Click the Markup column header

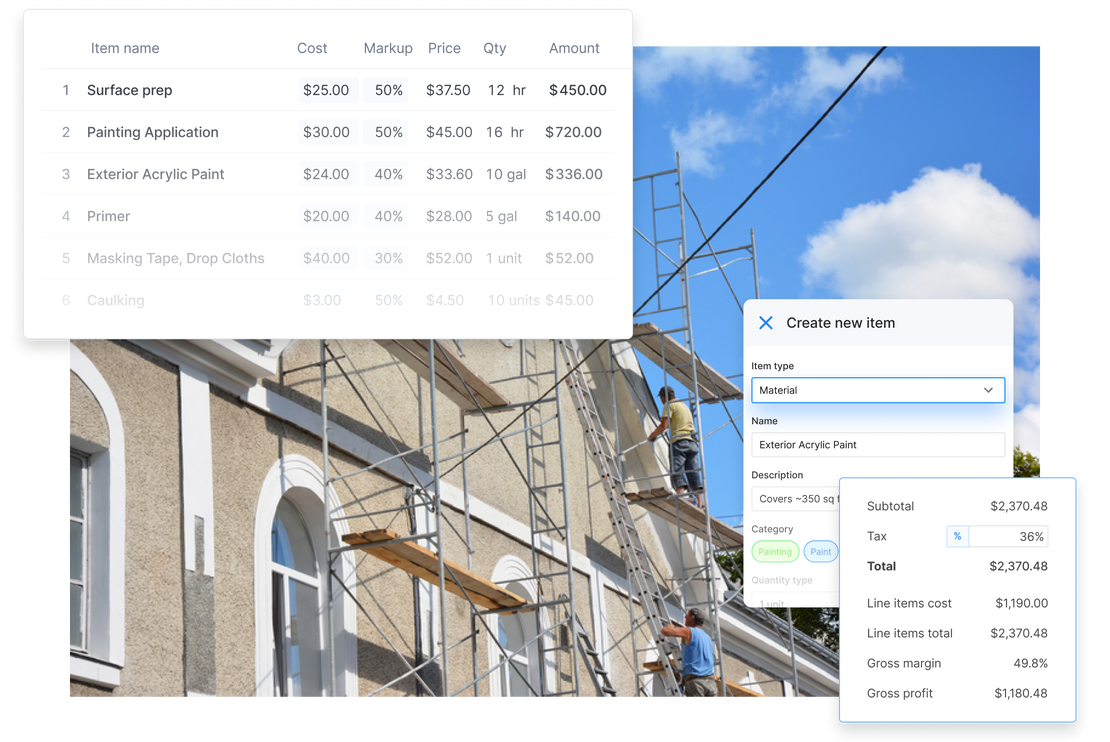(388, 48)
